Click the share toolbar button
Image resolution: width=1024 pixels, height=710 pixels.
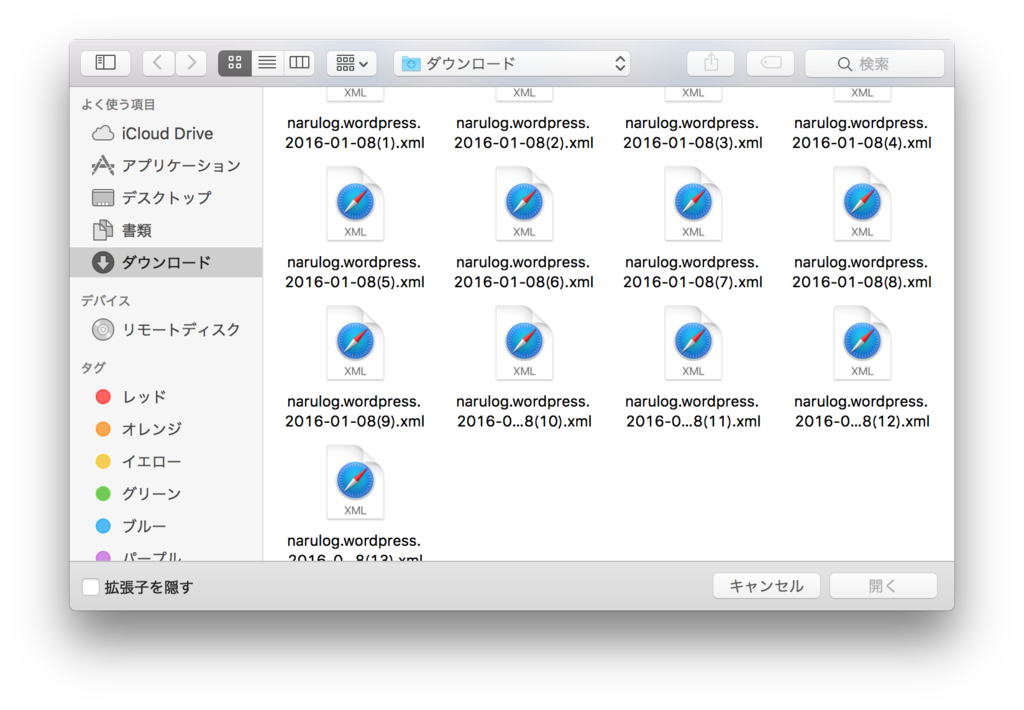pos(711,63)
